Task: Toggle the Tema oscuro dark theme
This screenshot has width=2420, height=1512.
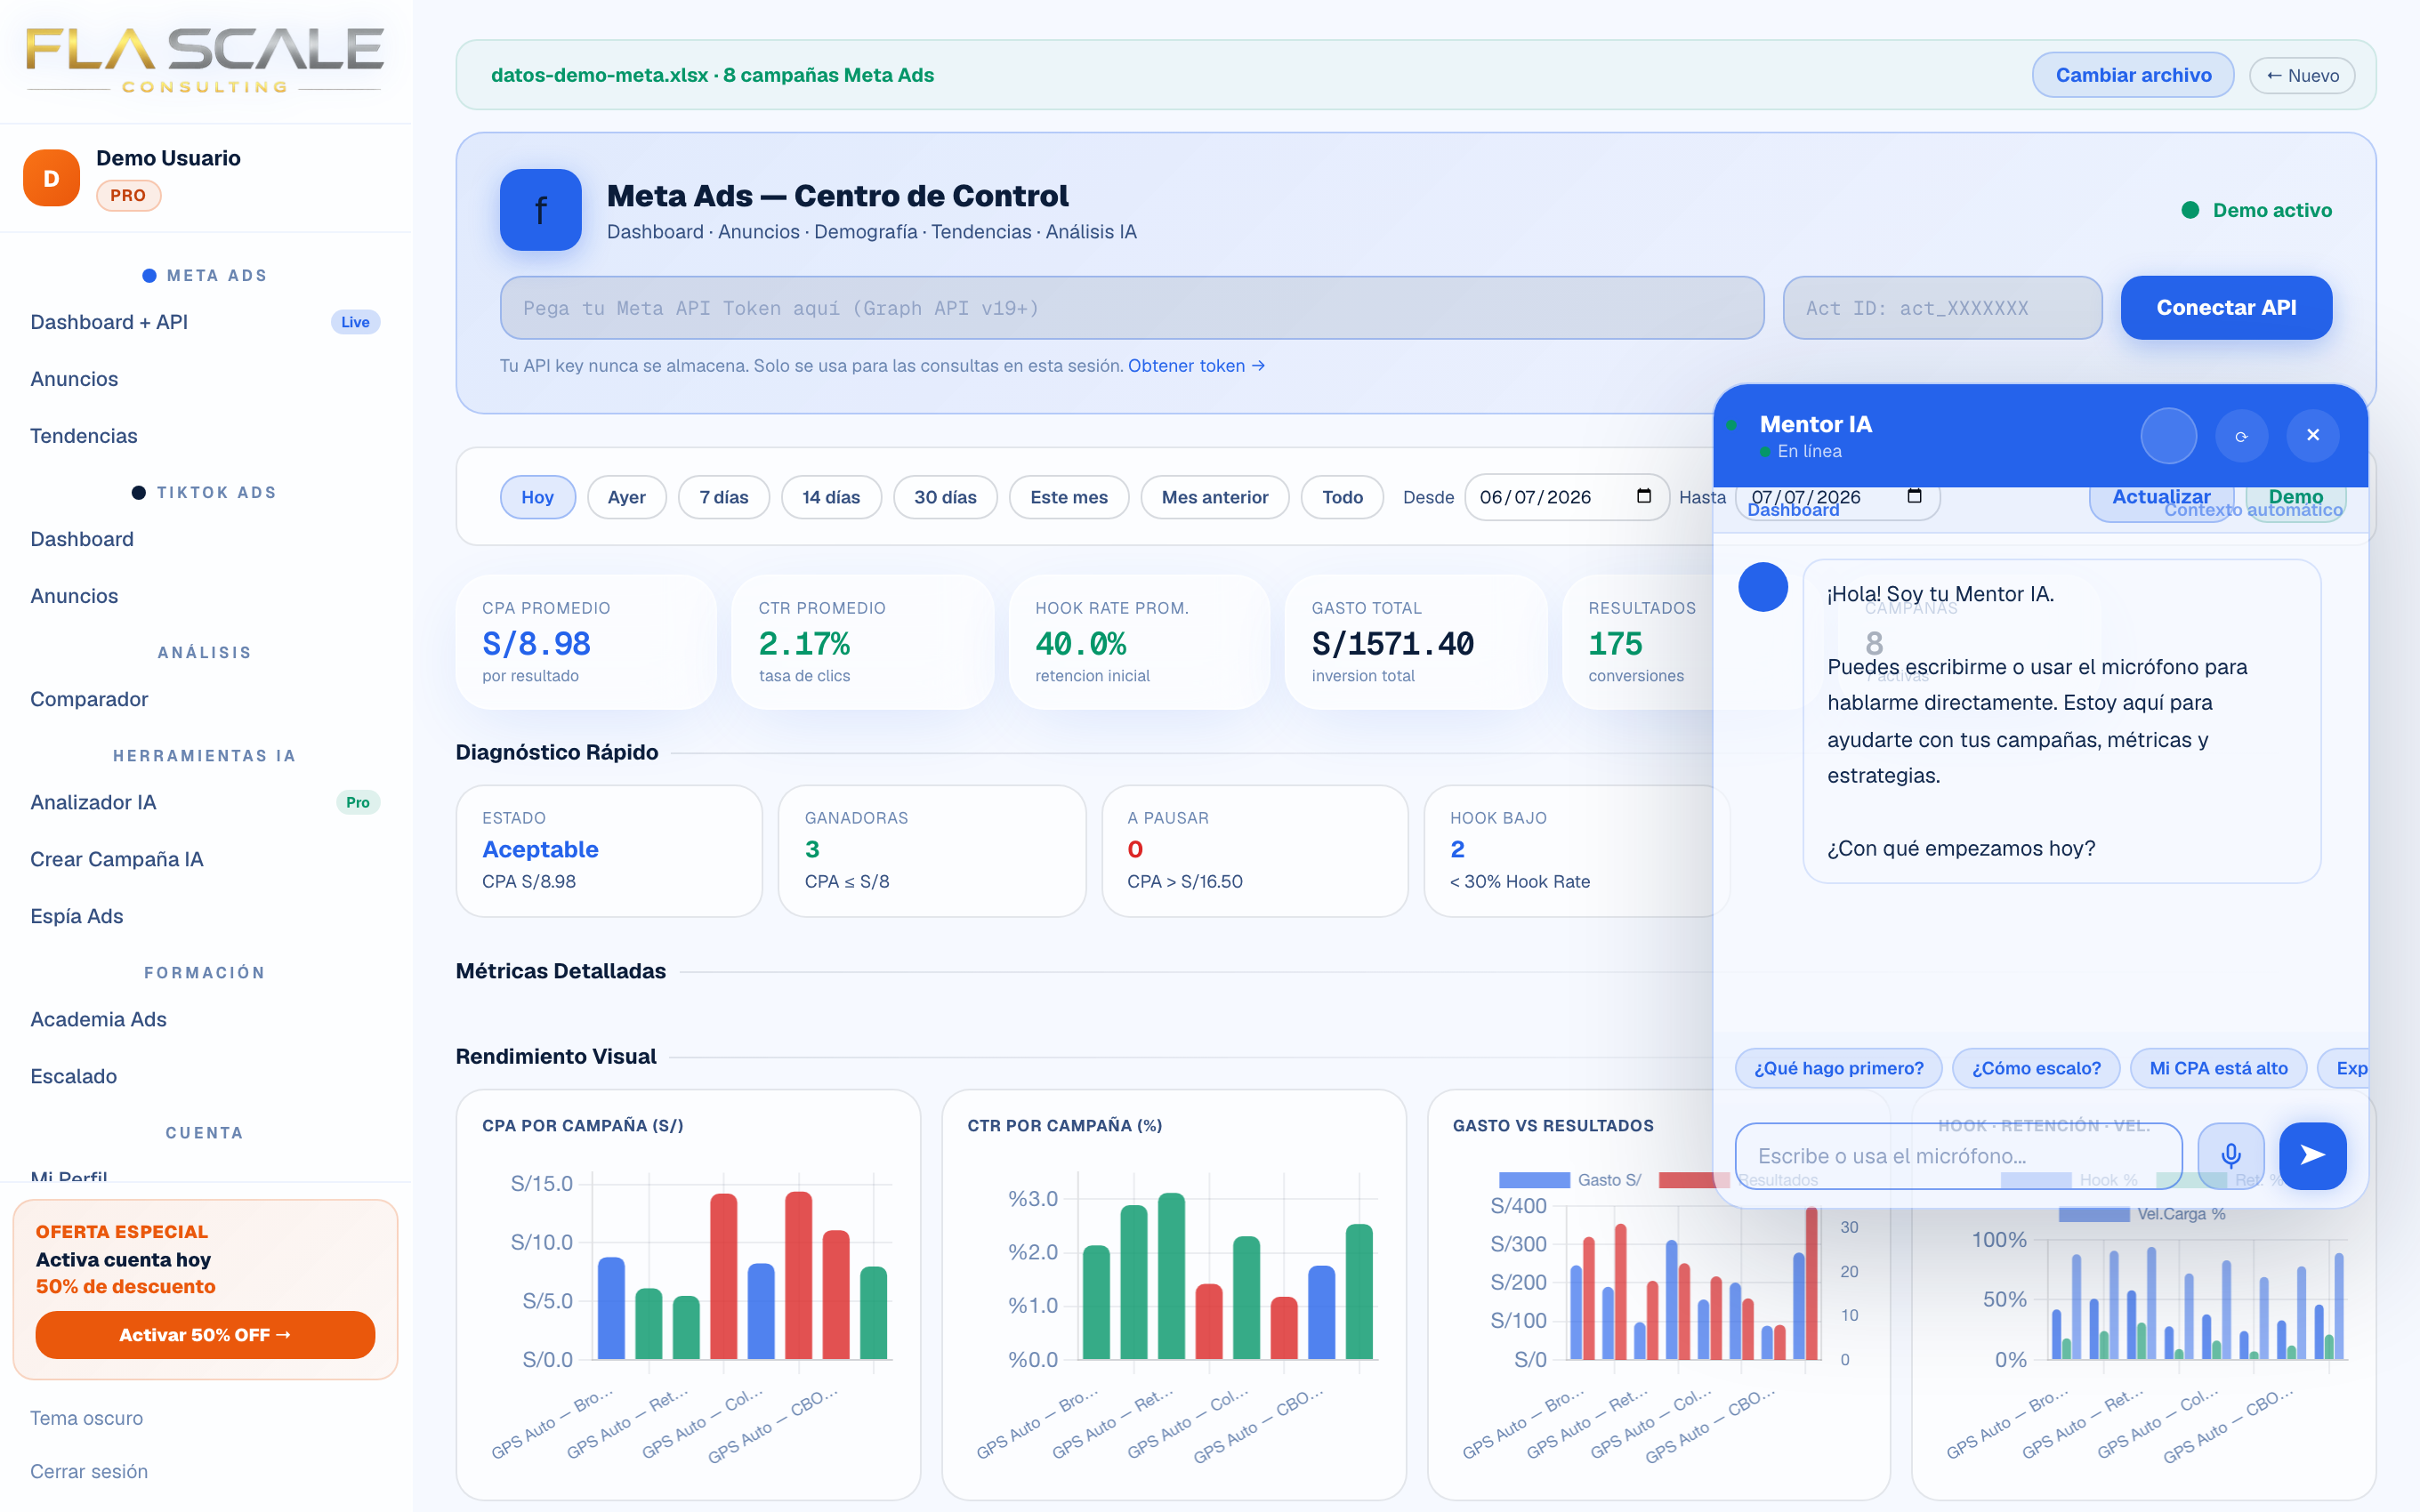Action: (x=87, y=1418)
